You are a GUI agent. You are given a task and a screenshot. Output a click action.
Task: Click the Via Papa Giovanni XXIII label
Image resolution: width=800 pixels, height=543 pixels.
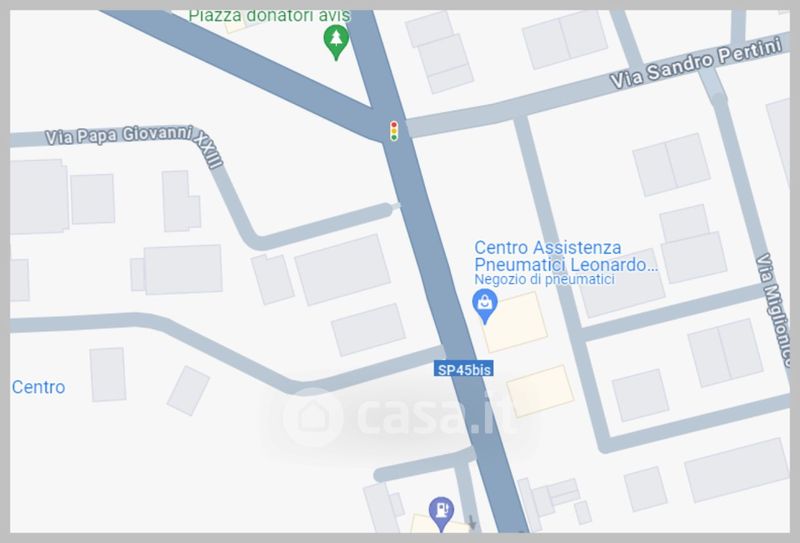click(134, 141)
